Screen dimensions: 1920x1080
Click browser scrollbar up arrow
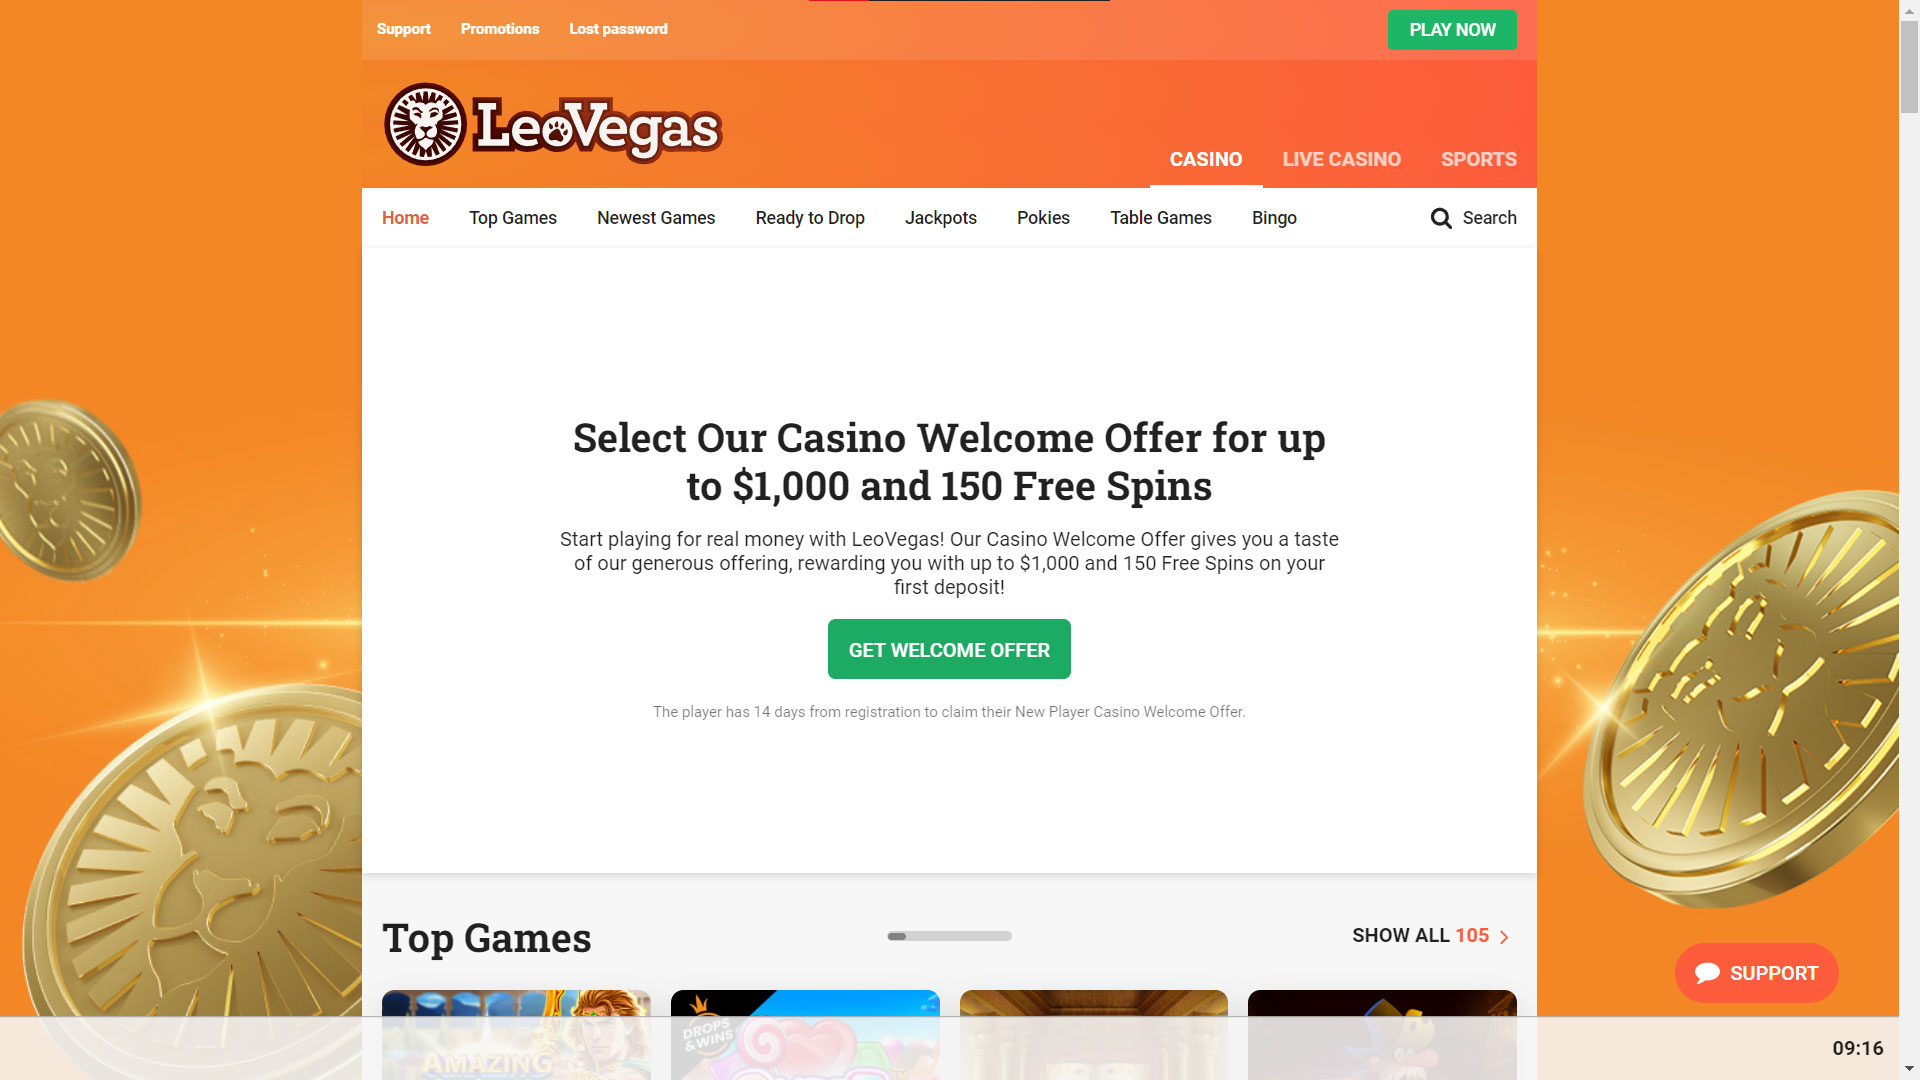click(1909, 9)
